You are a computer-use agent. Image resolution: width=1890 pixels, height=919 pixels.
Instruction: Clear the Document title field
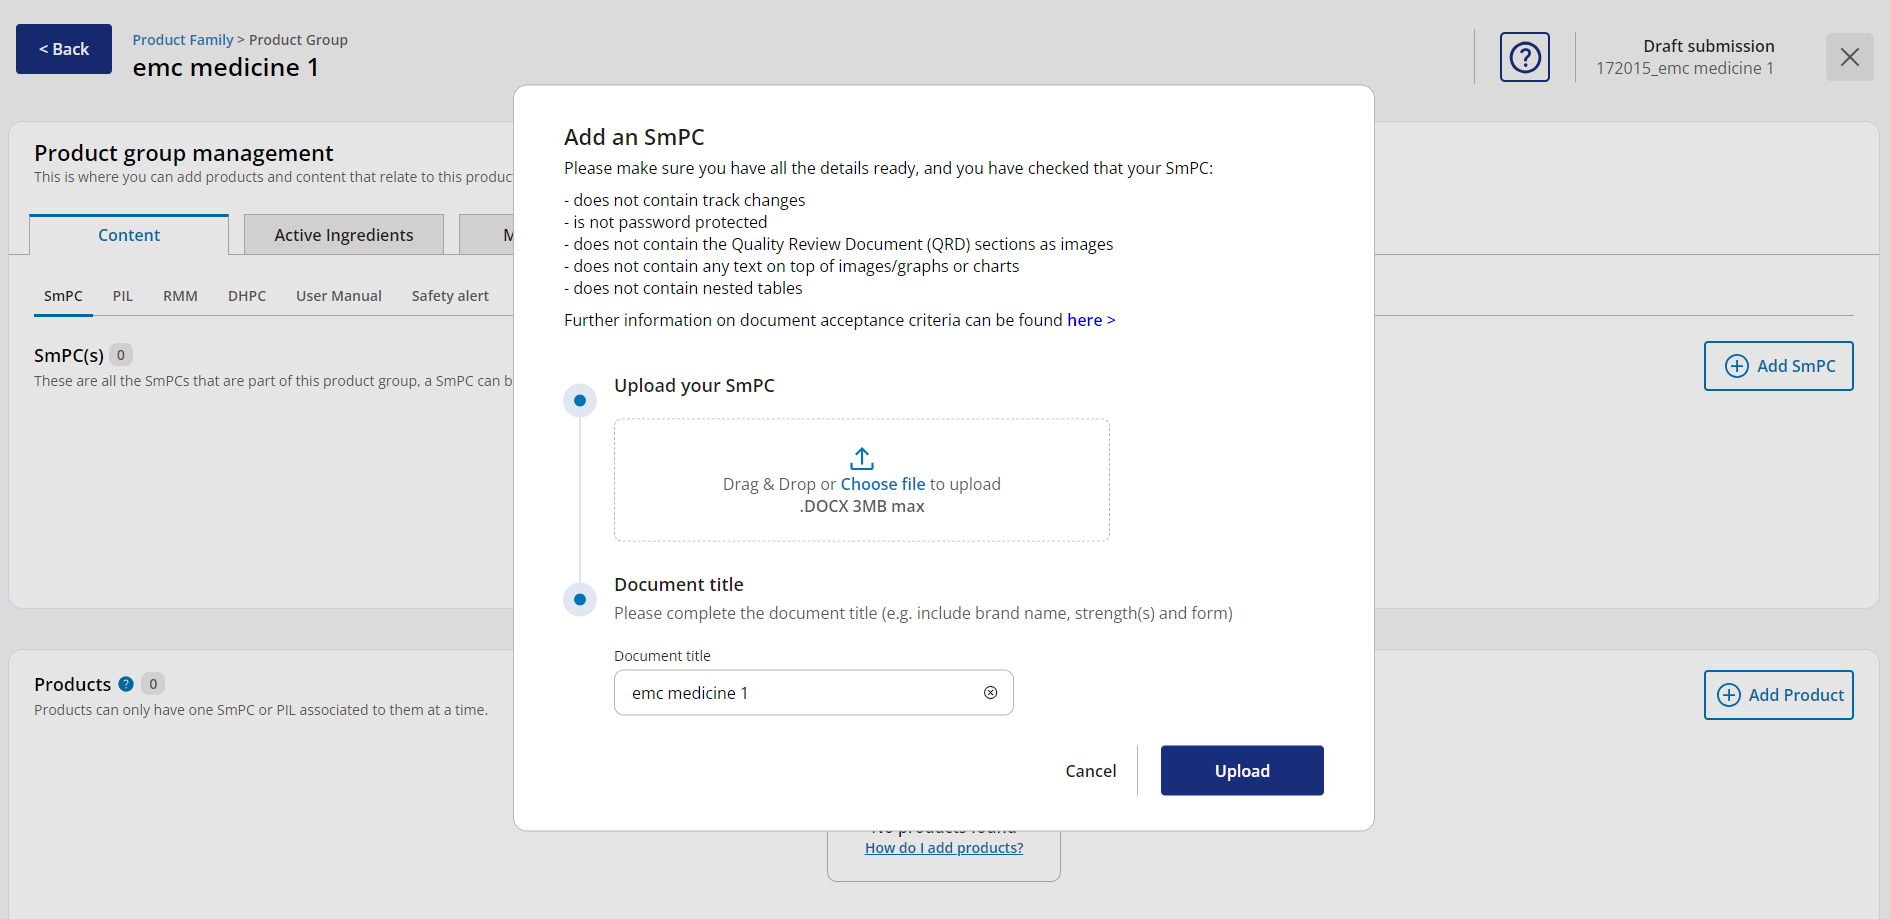pyautogui.click(x=990, y=693)
